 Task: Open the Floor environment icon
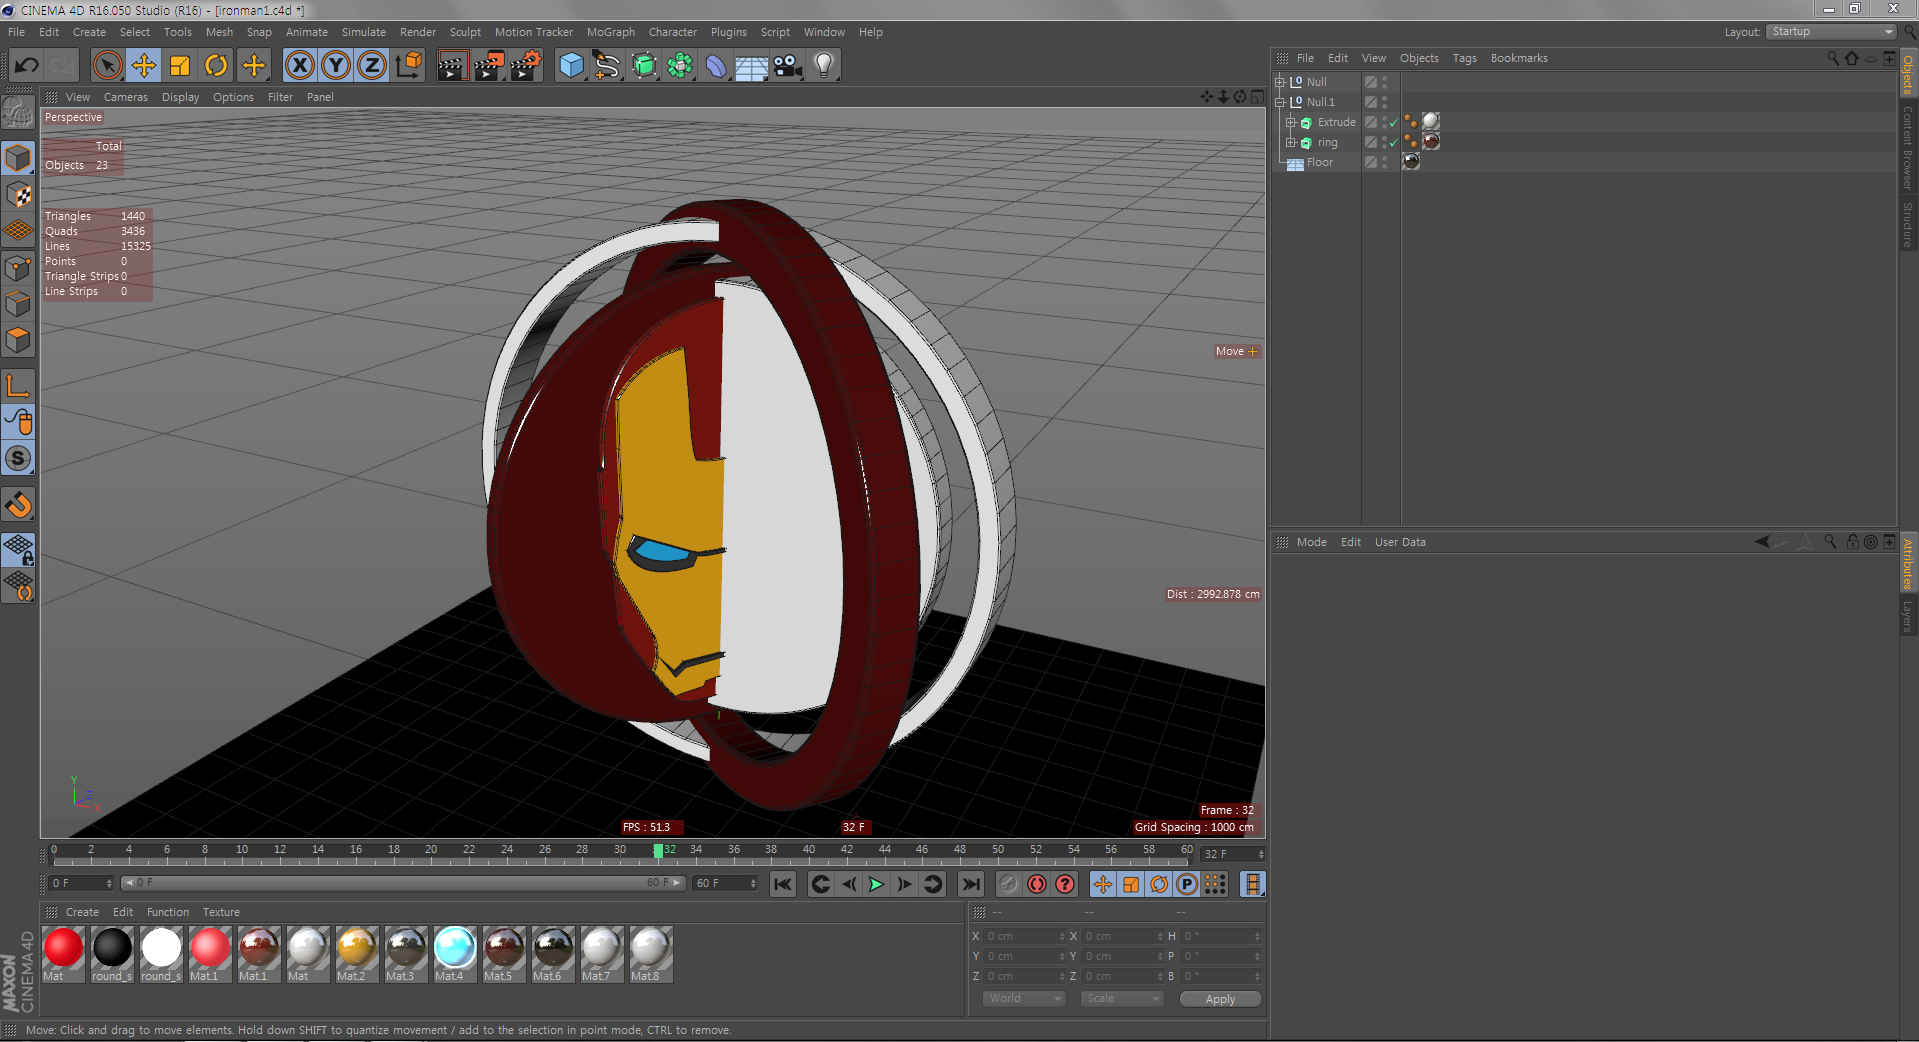(x=752, y=66)
